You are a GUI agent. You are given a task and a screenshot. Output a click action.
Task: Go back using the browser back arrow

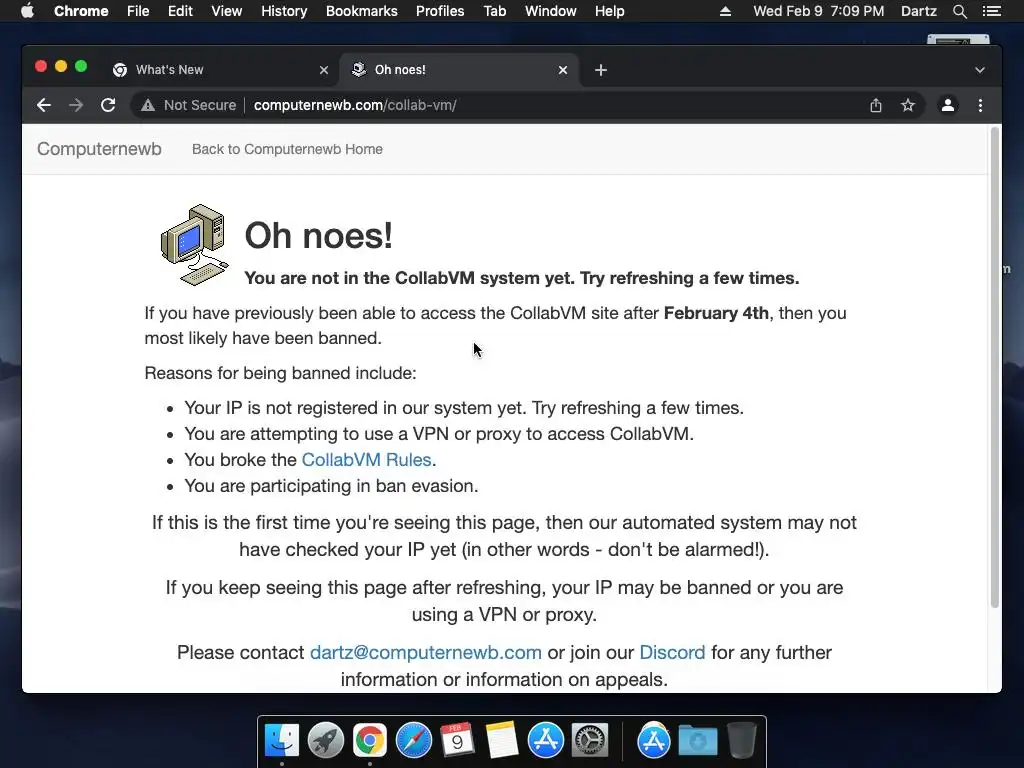(x=44, y=105)
